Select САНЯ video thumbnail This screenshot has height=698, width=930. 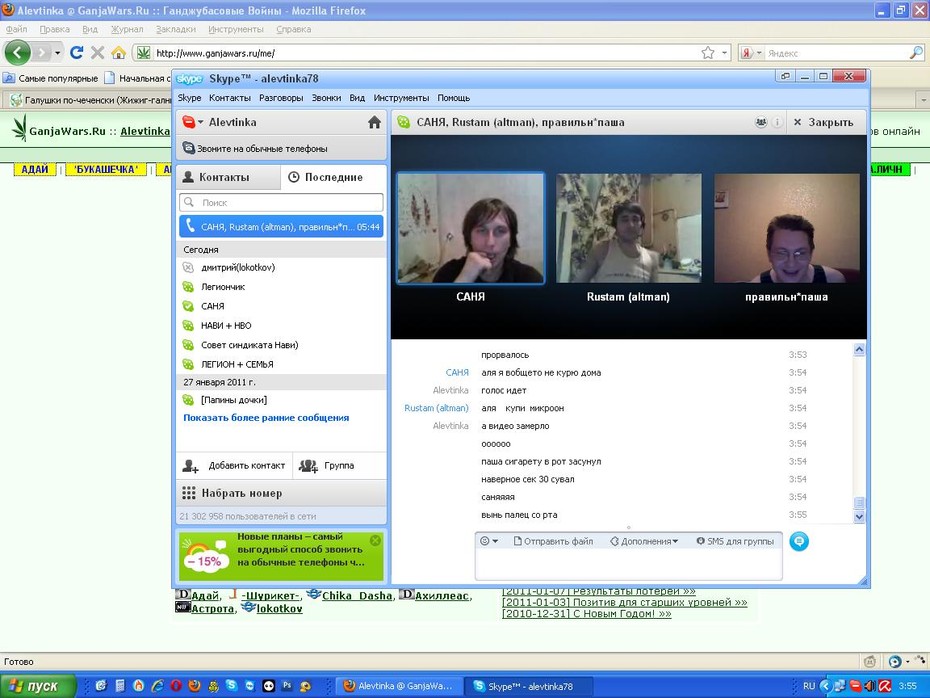click(x=470, y=228)
